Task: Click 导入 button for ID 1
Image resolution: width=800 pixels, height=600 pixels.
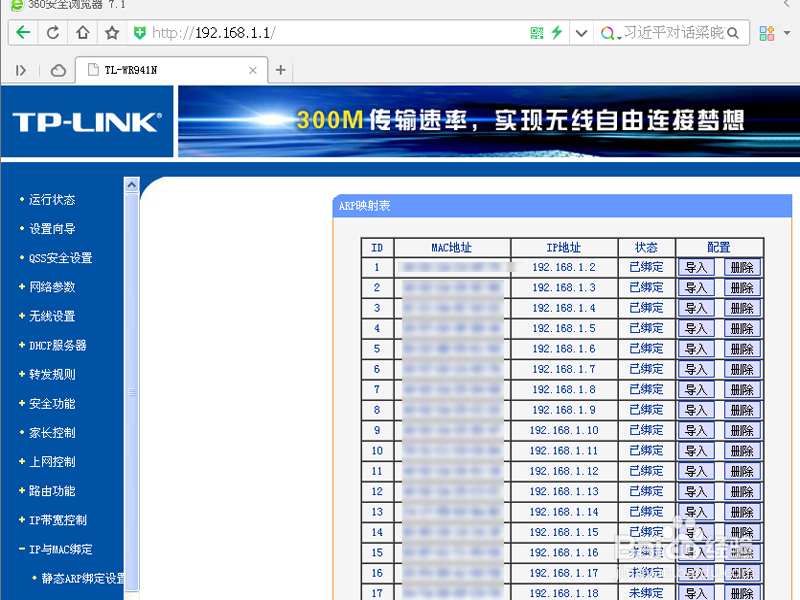Action: point(696,267)
